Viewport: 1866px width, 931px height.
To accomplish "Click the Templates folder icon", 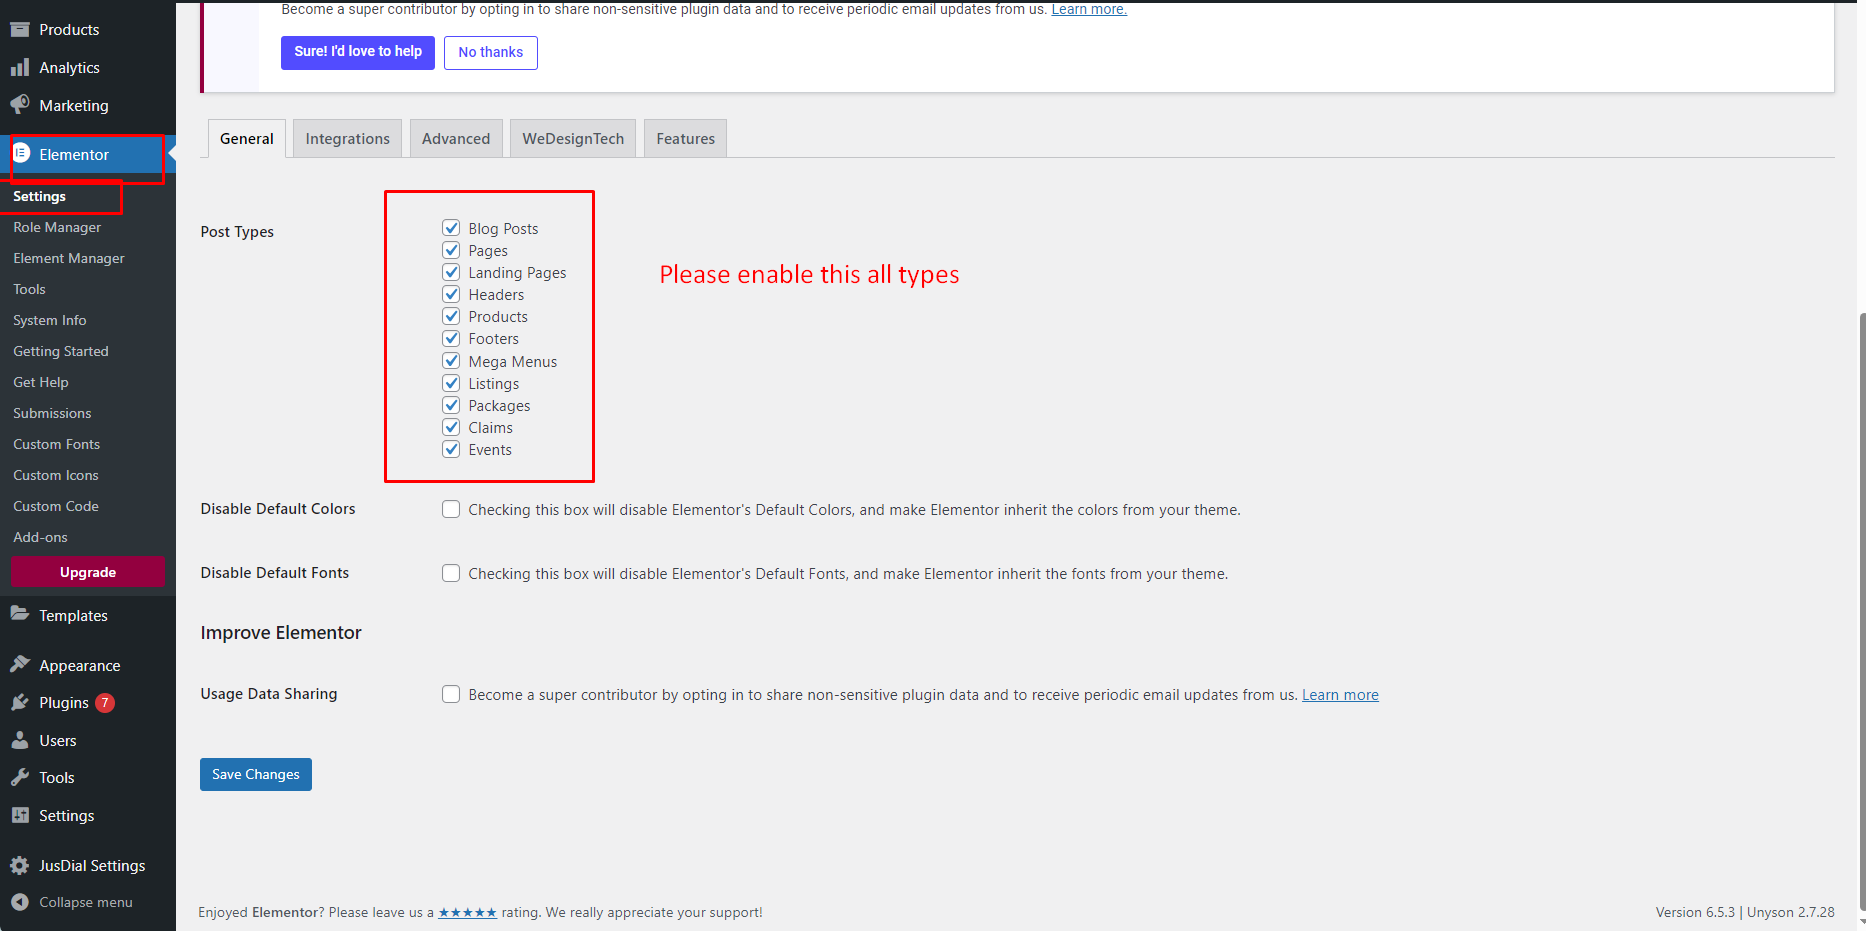I will coord(20,614).
